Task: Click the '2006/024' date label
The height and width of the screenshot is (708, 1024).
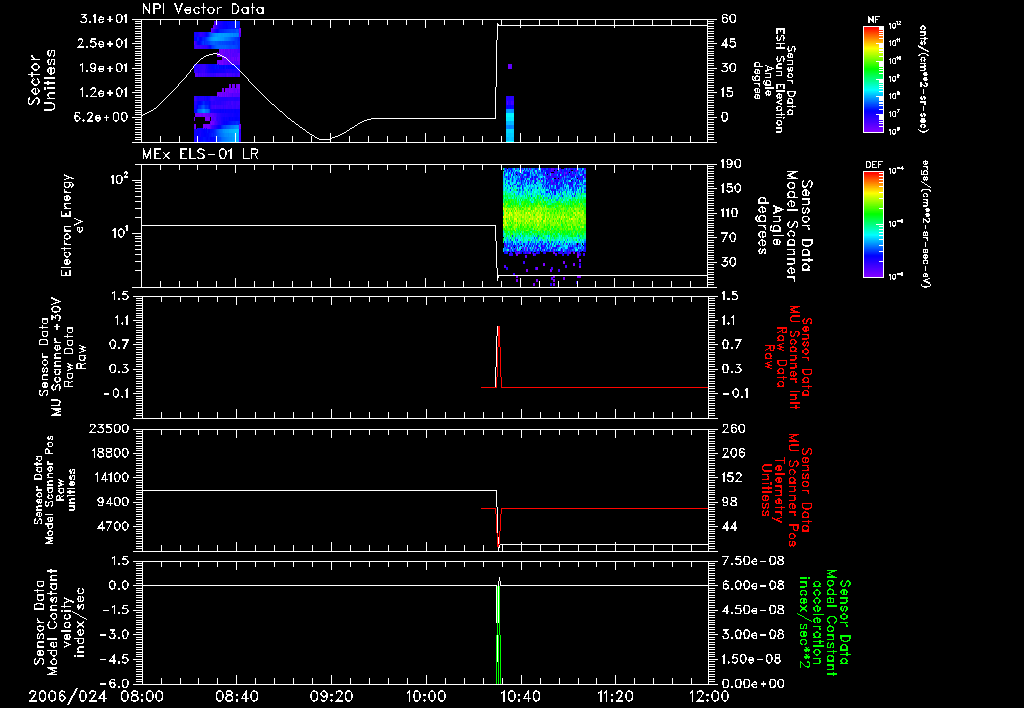Action: pyautogui.click(x=67, y=696)
